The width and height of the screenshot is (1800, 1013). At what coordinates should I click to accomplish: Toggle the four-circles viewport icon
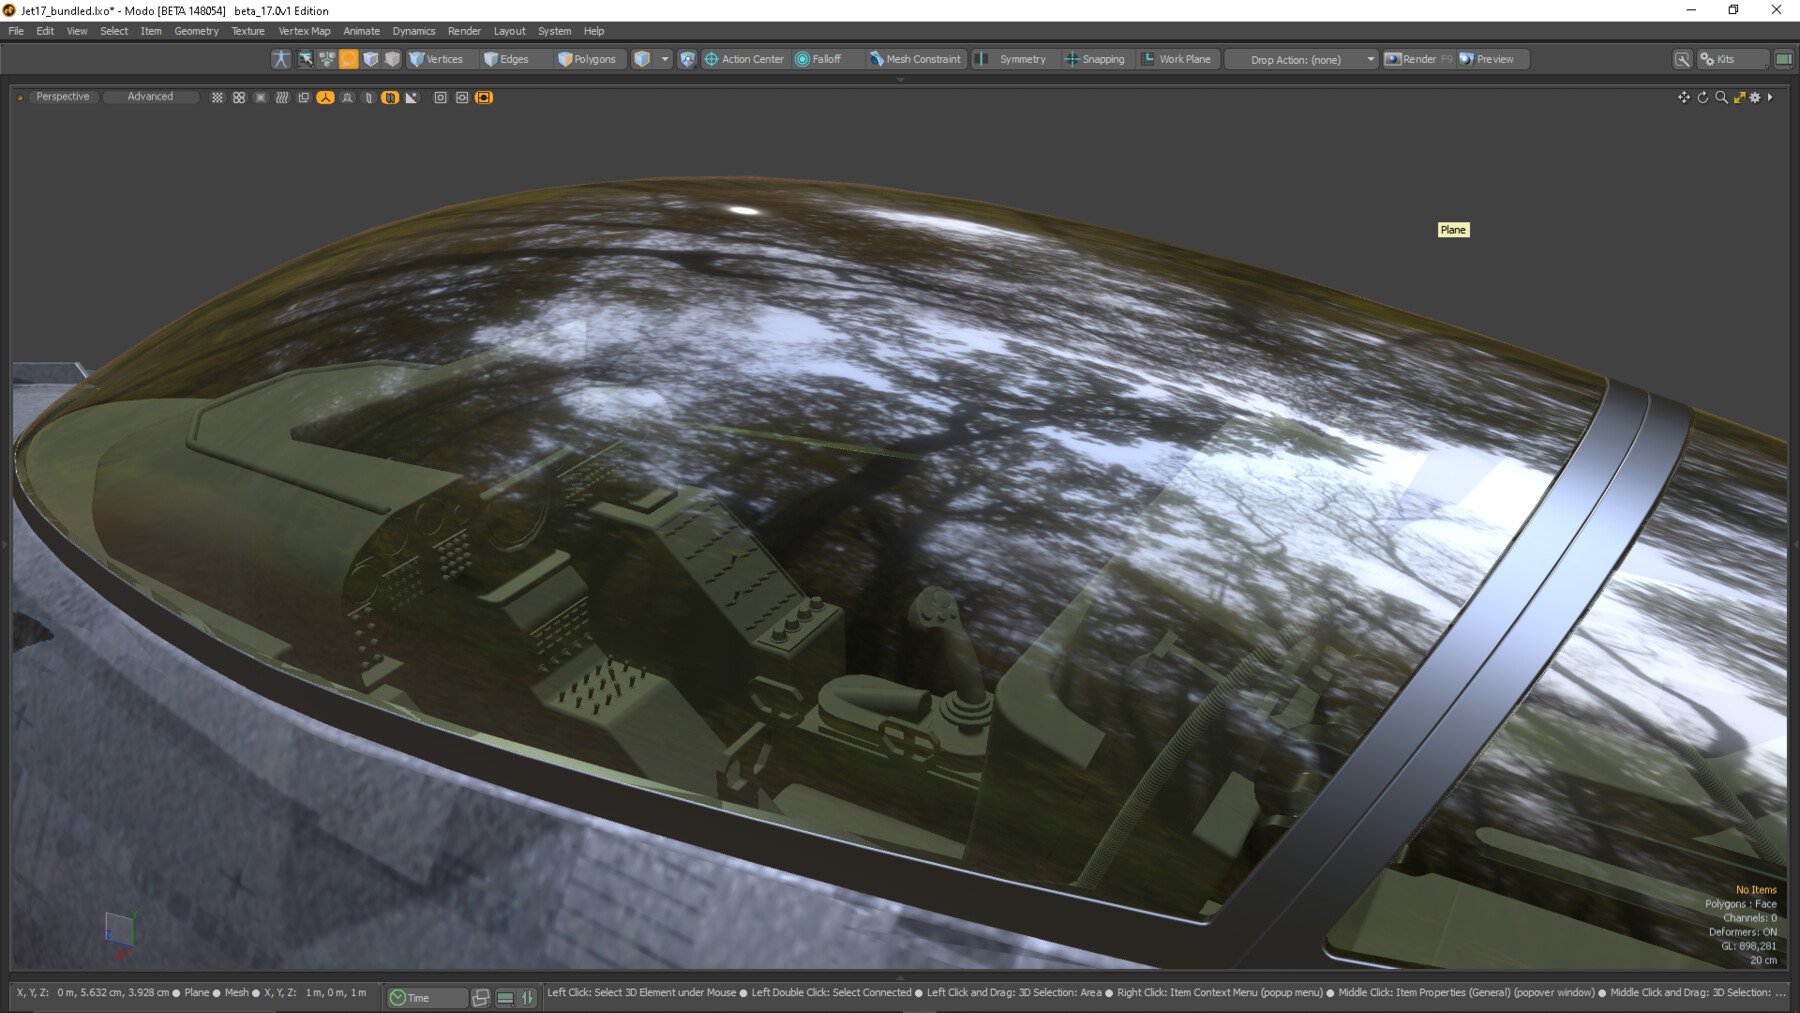[x=239, y=98]
